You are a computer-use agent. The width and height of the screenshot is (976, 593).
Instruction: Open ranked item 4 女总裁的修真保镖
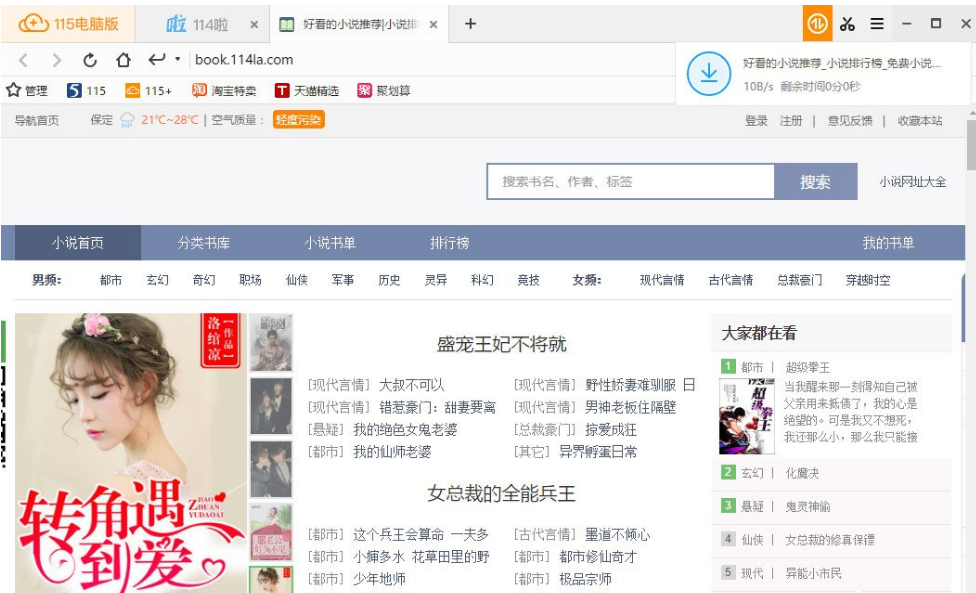pyautogui.click(x=832, y=539)
